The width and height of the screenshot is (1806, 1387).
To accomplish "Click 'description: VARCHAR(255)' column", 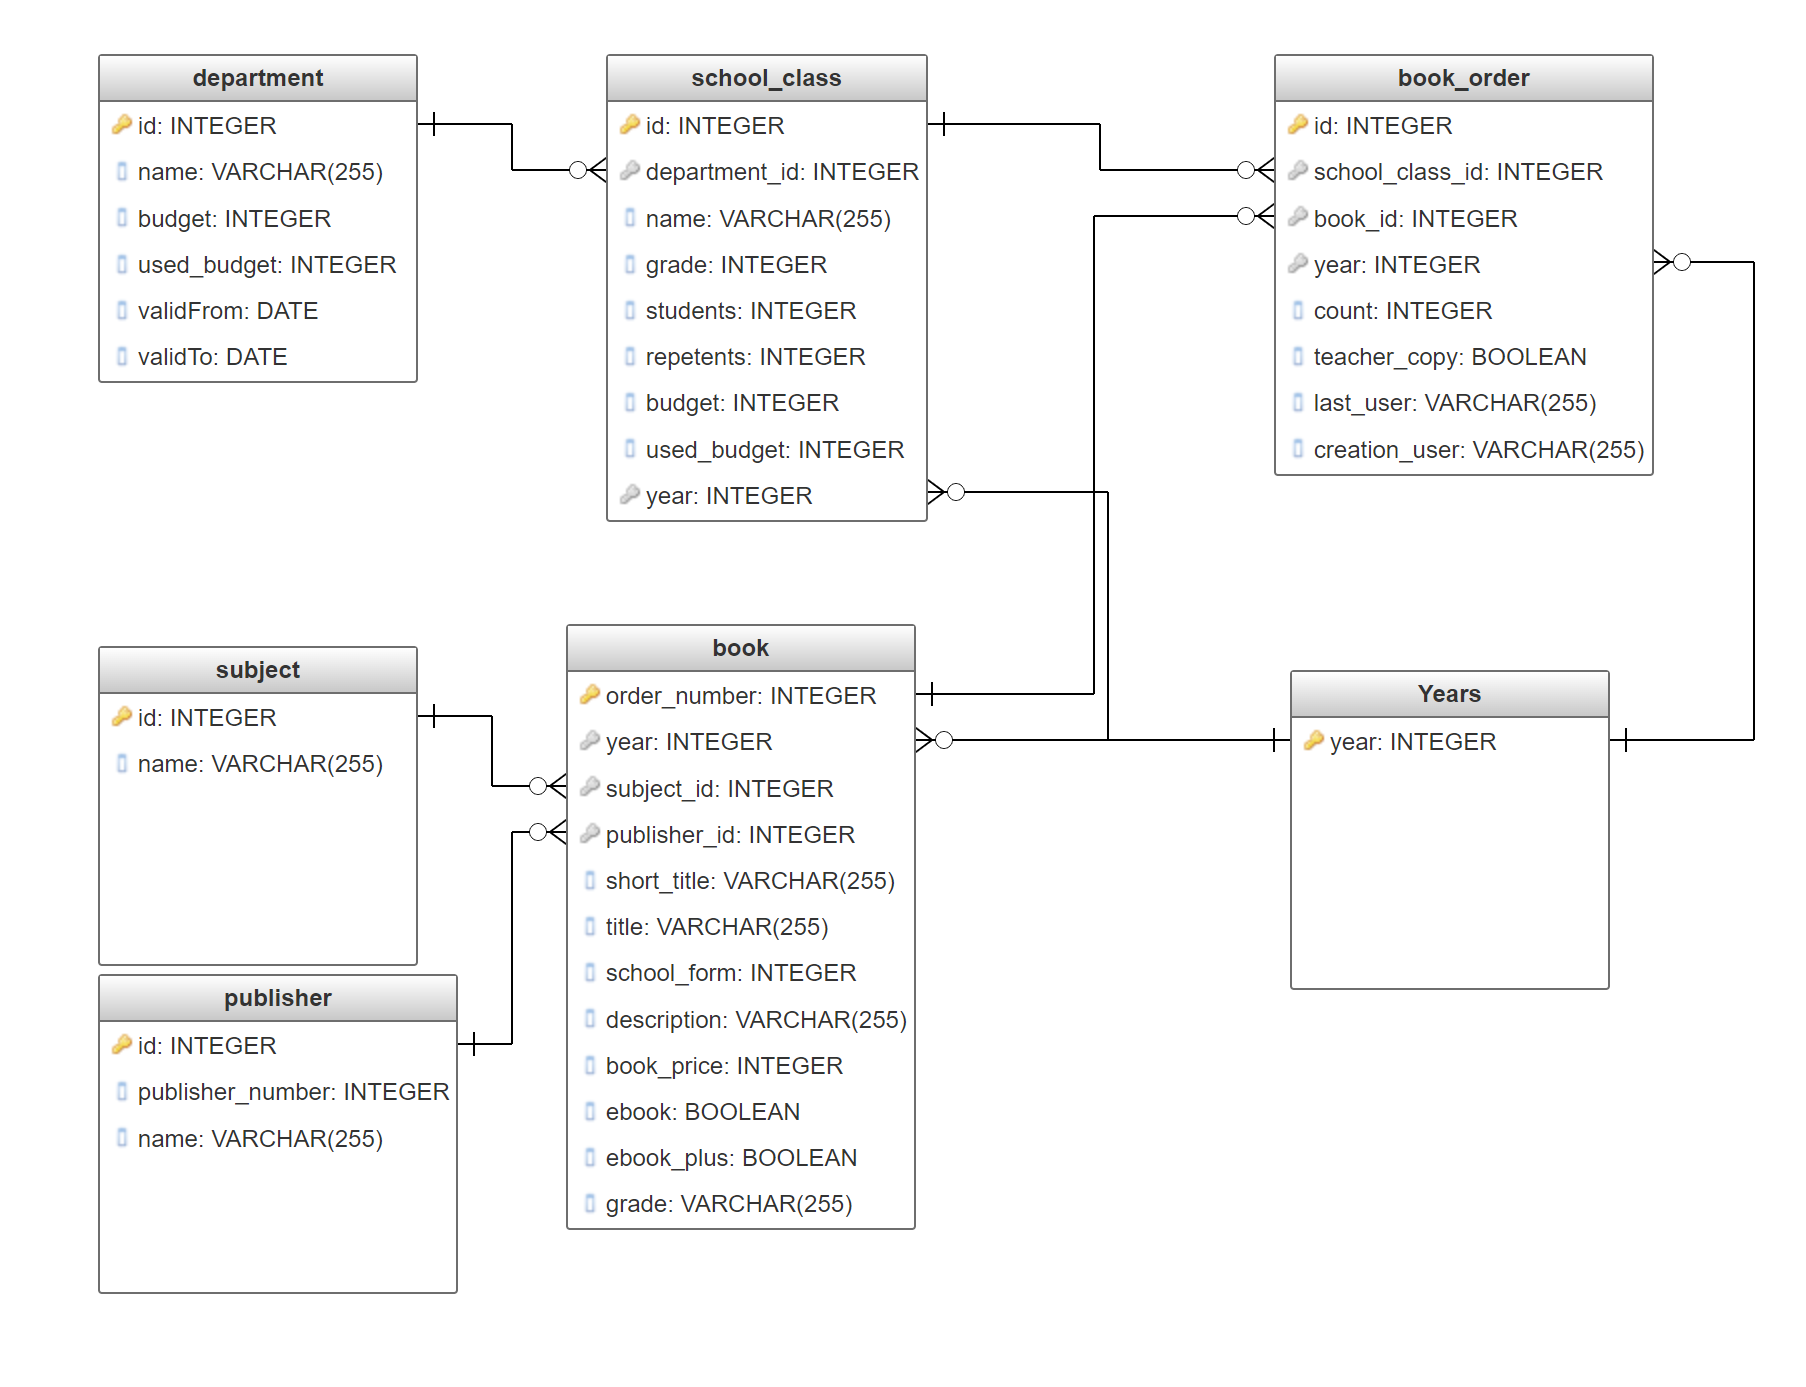I will 756,1020.
